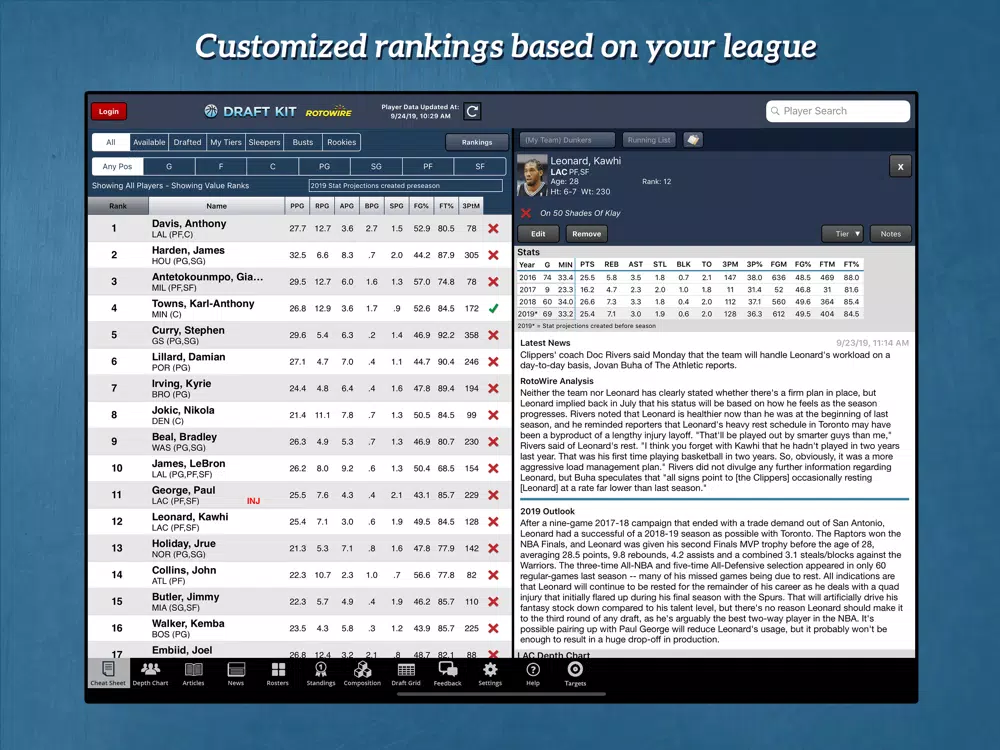Open the Articles icon
The image size is (1000, 750).
pos(193,673)
